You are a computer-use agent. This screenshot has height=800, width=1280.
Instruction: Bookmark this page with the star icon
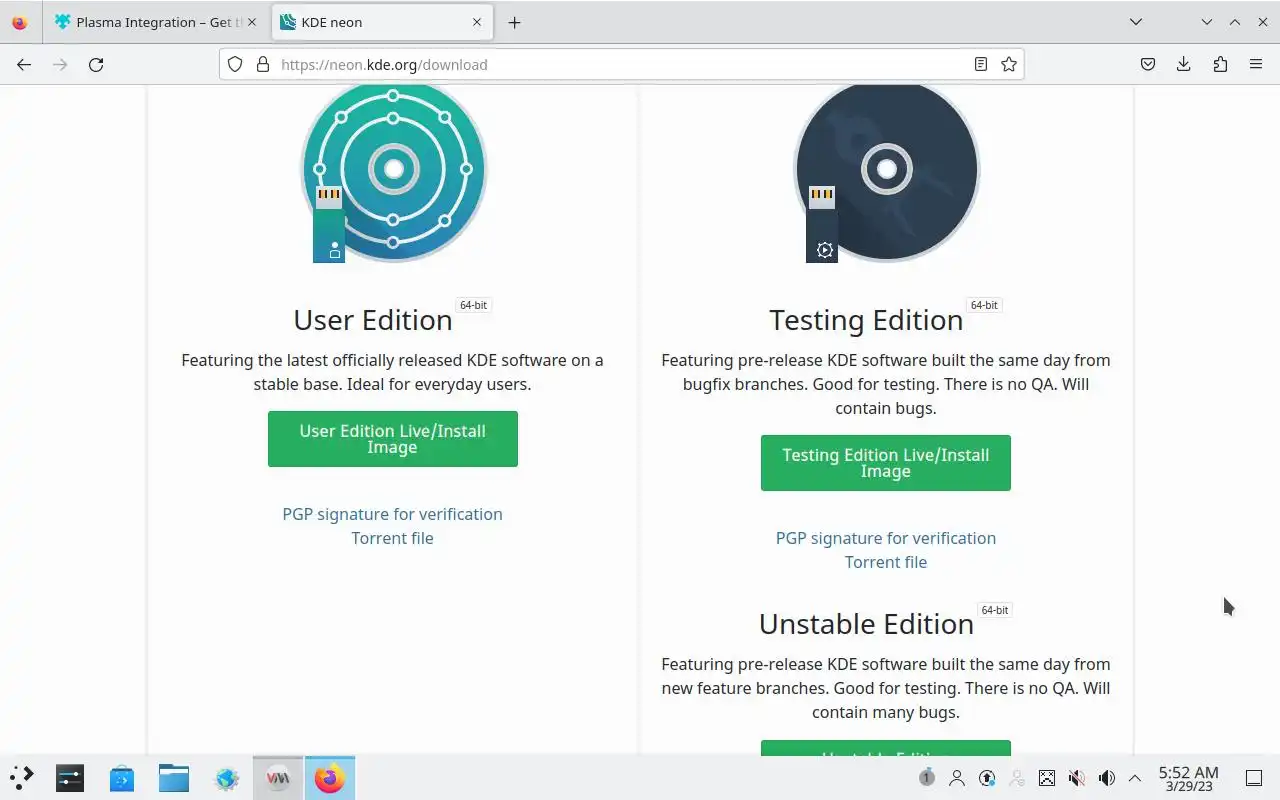pyautogui.click(x=1009, y=64)
